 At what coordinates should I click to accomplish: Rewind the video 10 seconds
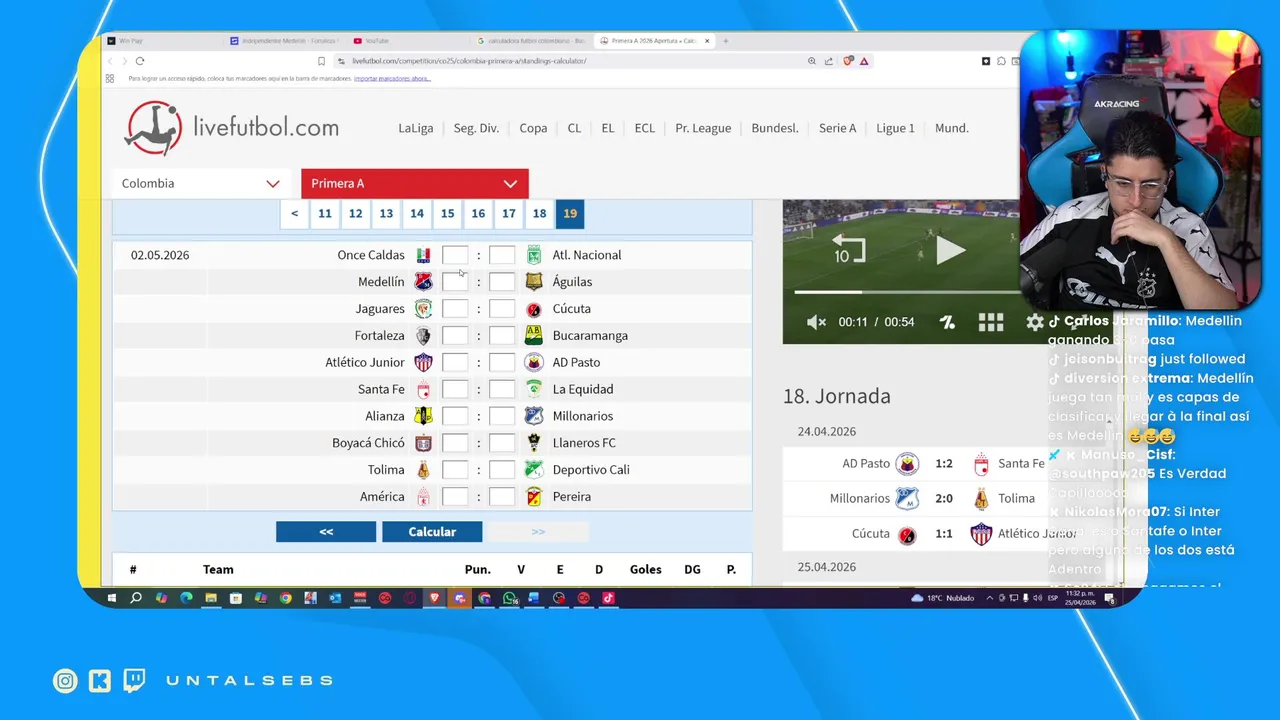tap(848, 249)
